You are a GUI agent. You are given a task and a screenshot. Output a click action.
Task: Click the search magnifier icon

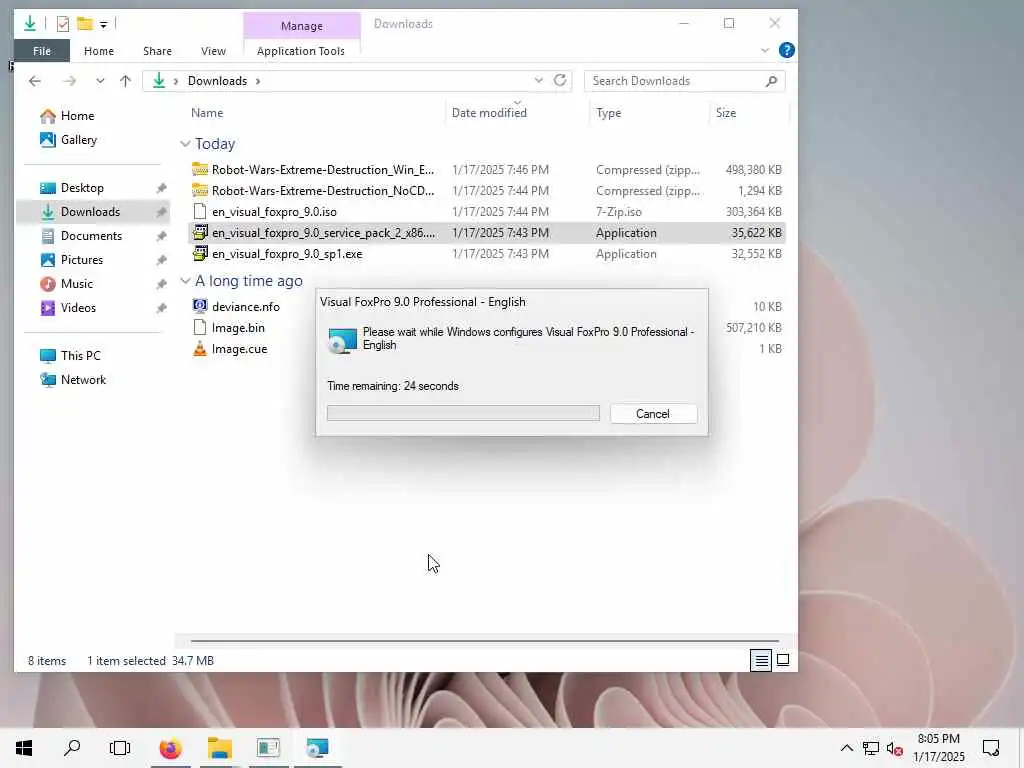771,81
